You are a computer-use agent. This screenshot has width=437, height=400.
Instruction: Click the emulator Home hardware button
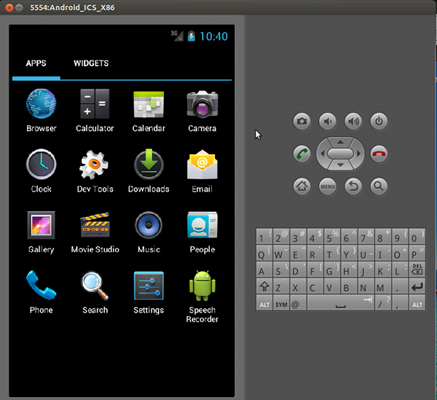point(302,186)
